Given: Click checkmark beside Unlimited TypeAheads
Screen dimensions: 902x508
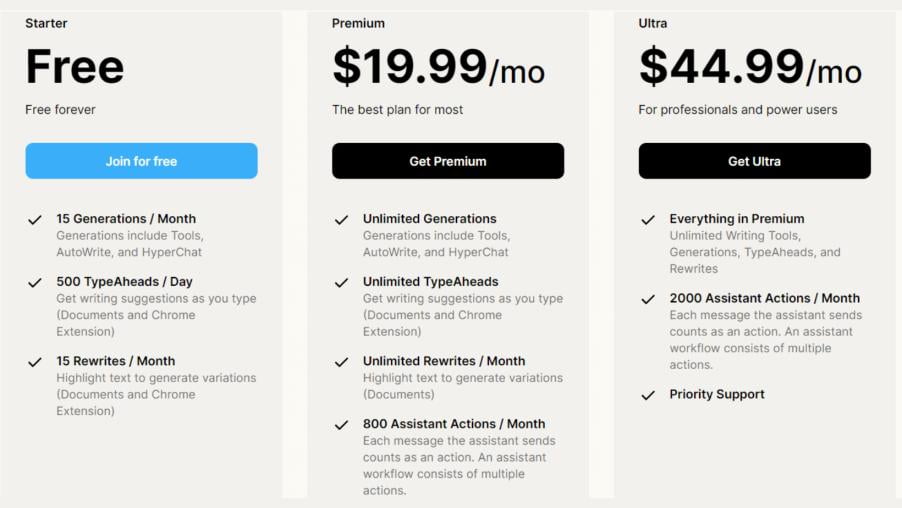Looking at the screenshot, I should [x=341, y=283].
